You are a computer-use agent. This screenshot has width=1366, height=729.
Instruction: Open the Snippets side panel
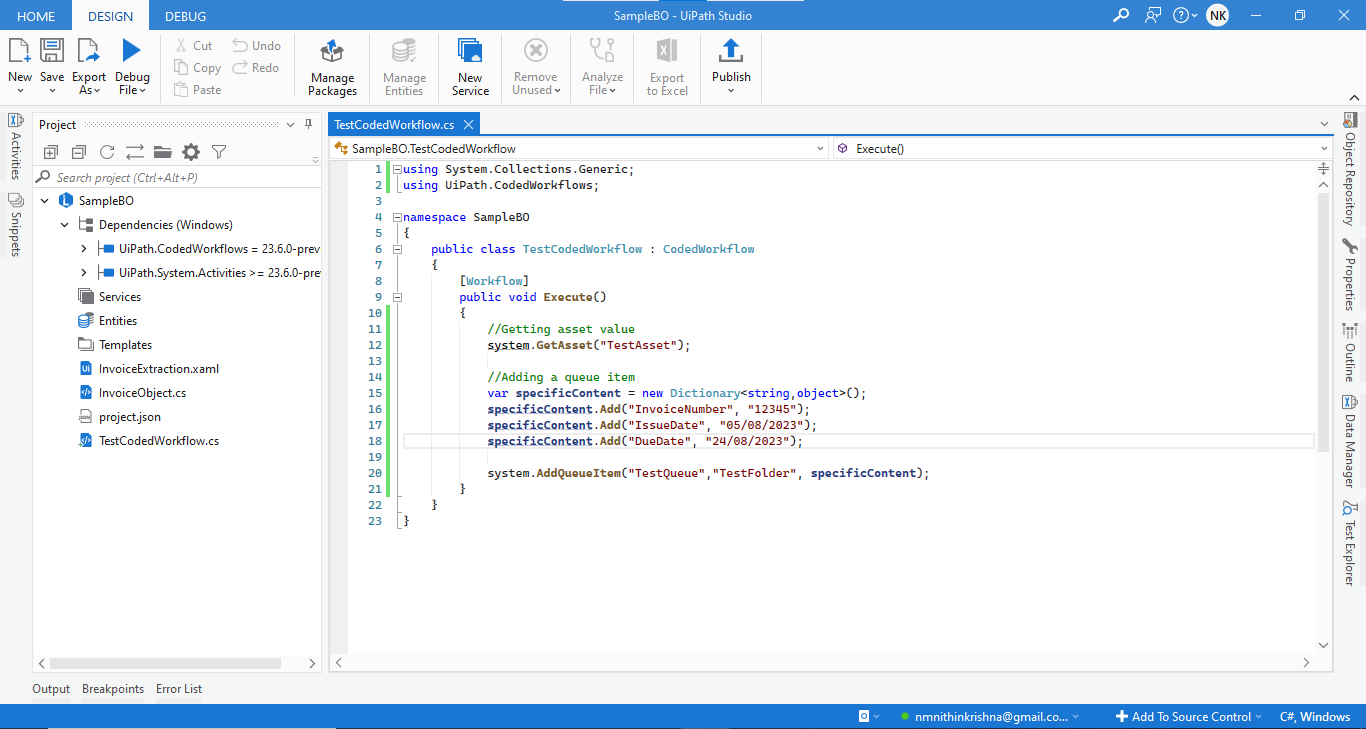pos(15,225)
